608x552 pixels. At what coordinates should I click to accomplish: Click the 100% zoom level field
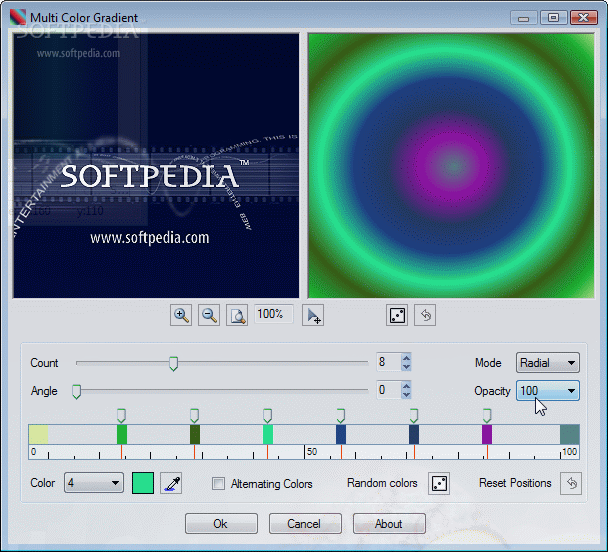pyautogui.click(x=274, y=314)
